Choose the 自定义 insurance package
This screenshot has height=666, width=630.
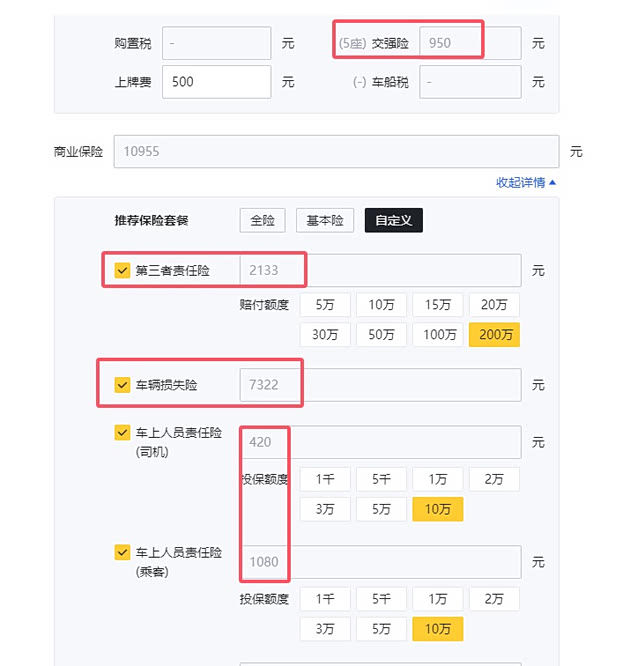(393, 221)
